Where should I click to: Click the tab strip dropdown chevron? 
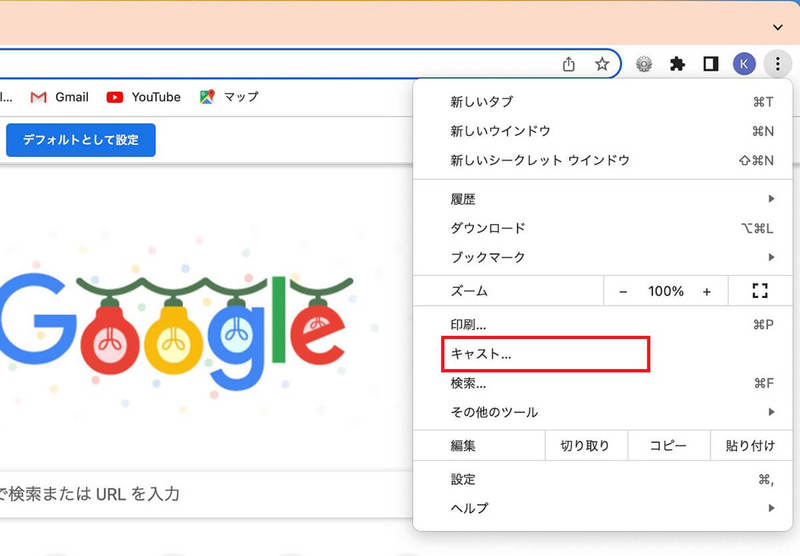click(x=778, y=27)
